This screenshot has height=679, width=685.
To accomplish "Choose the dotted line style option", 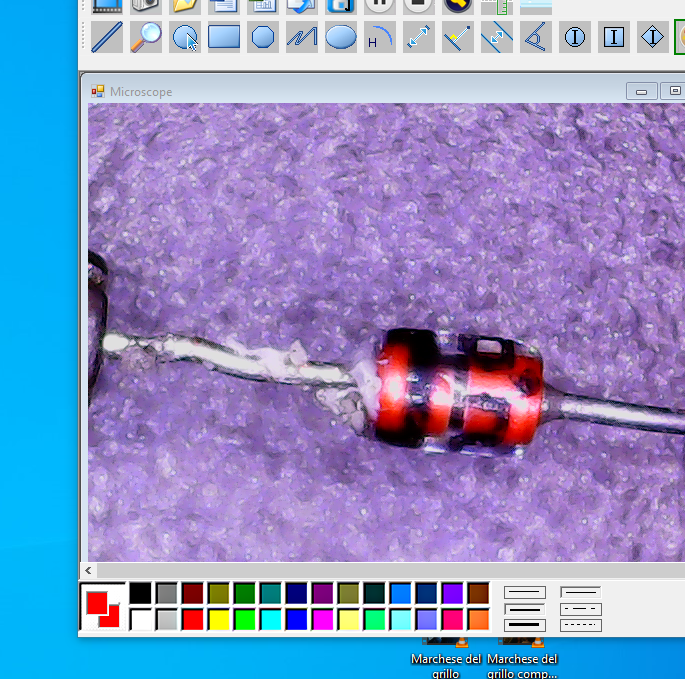I will click(581, 625).
